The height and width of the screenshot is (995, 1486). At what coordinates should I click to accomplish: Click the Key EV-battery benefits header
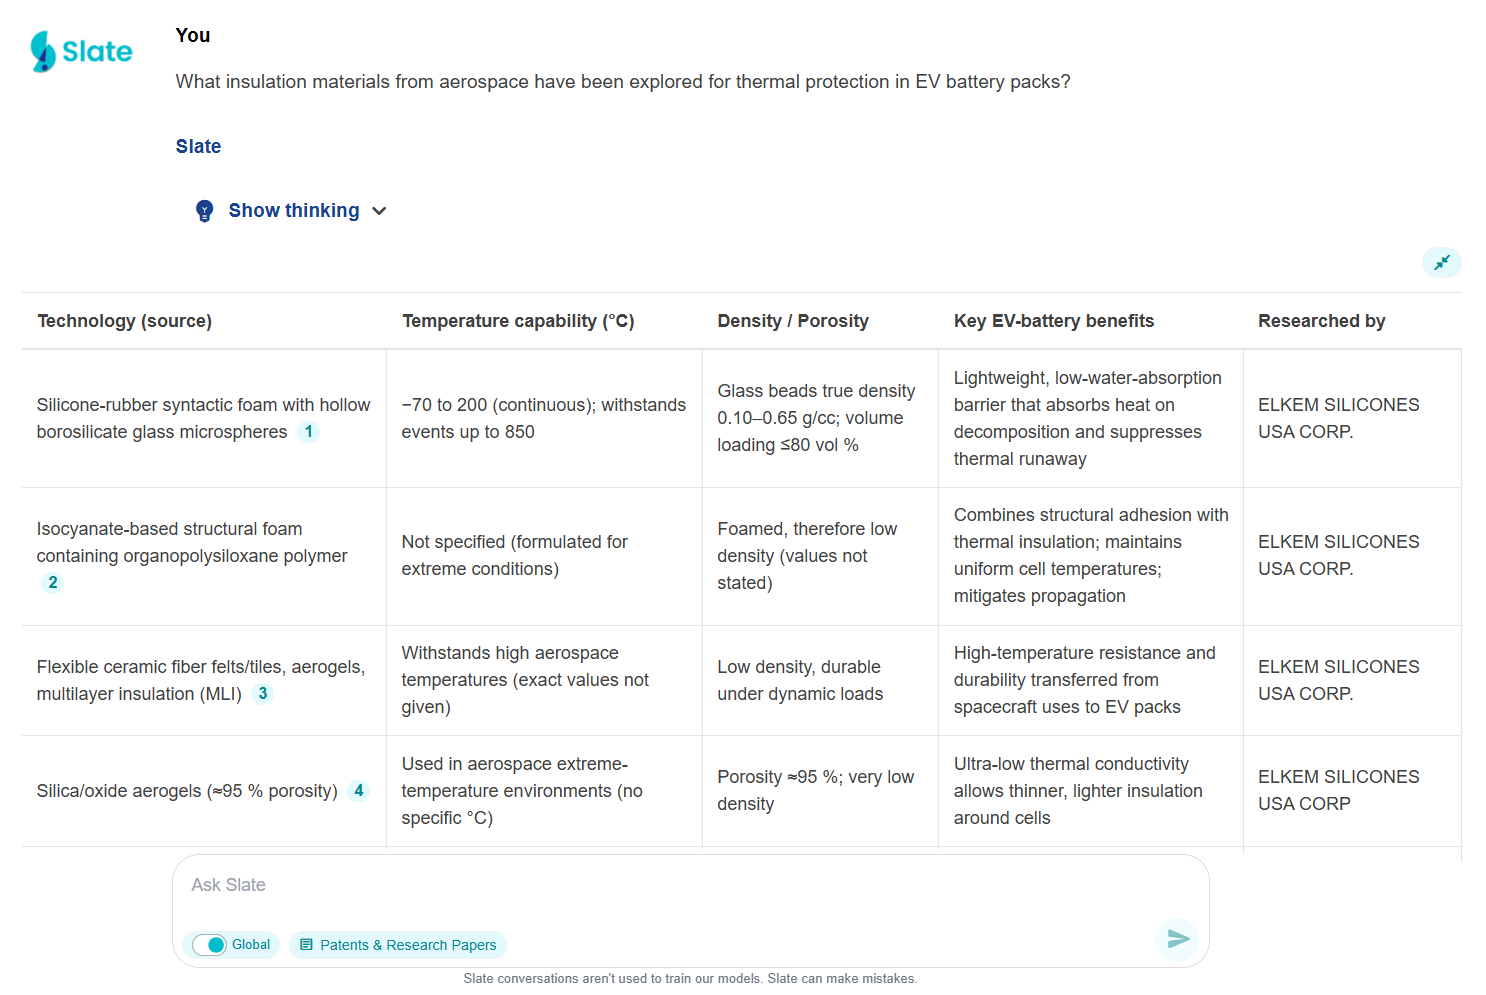[1054, 321]
